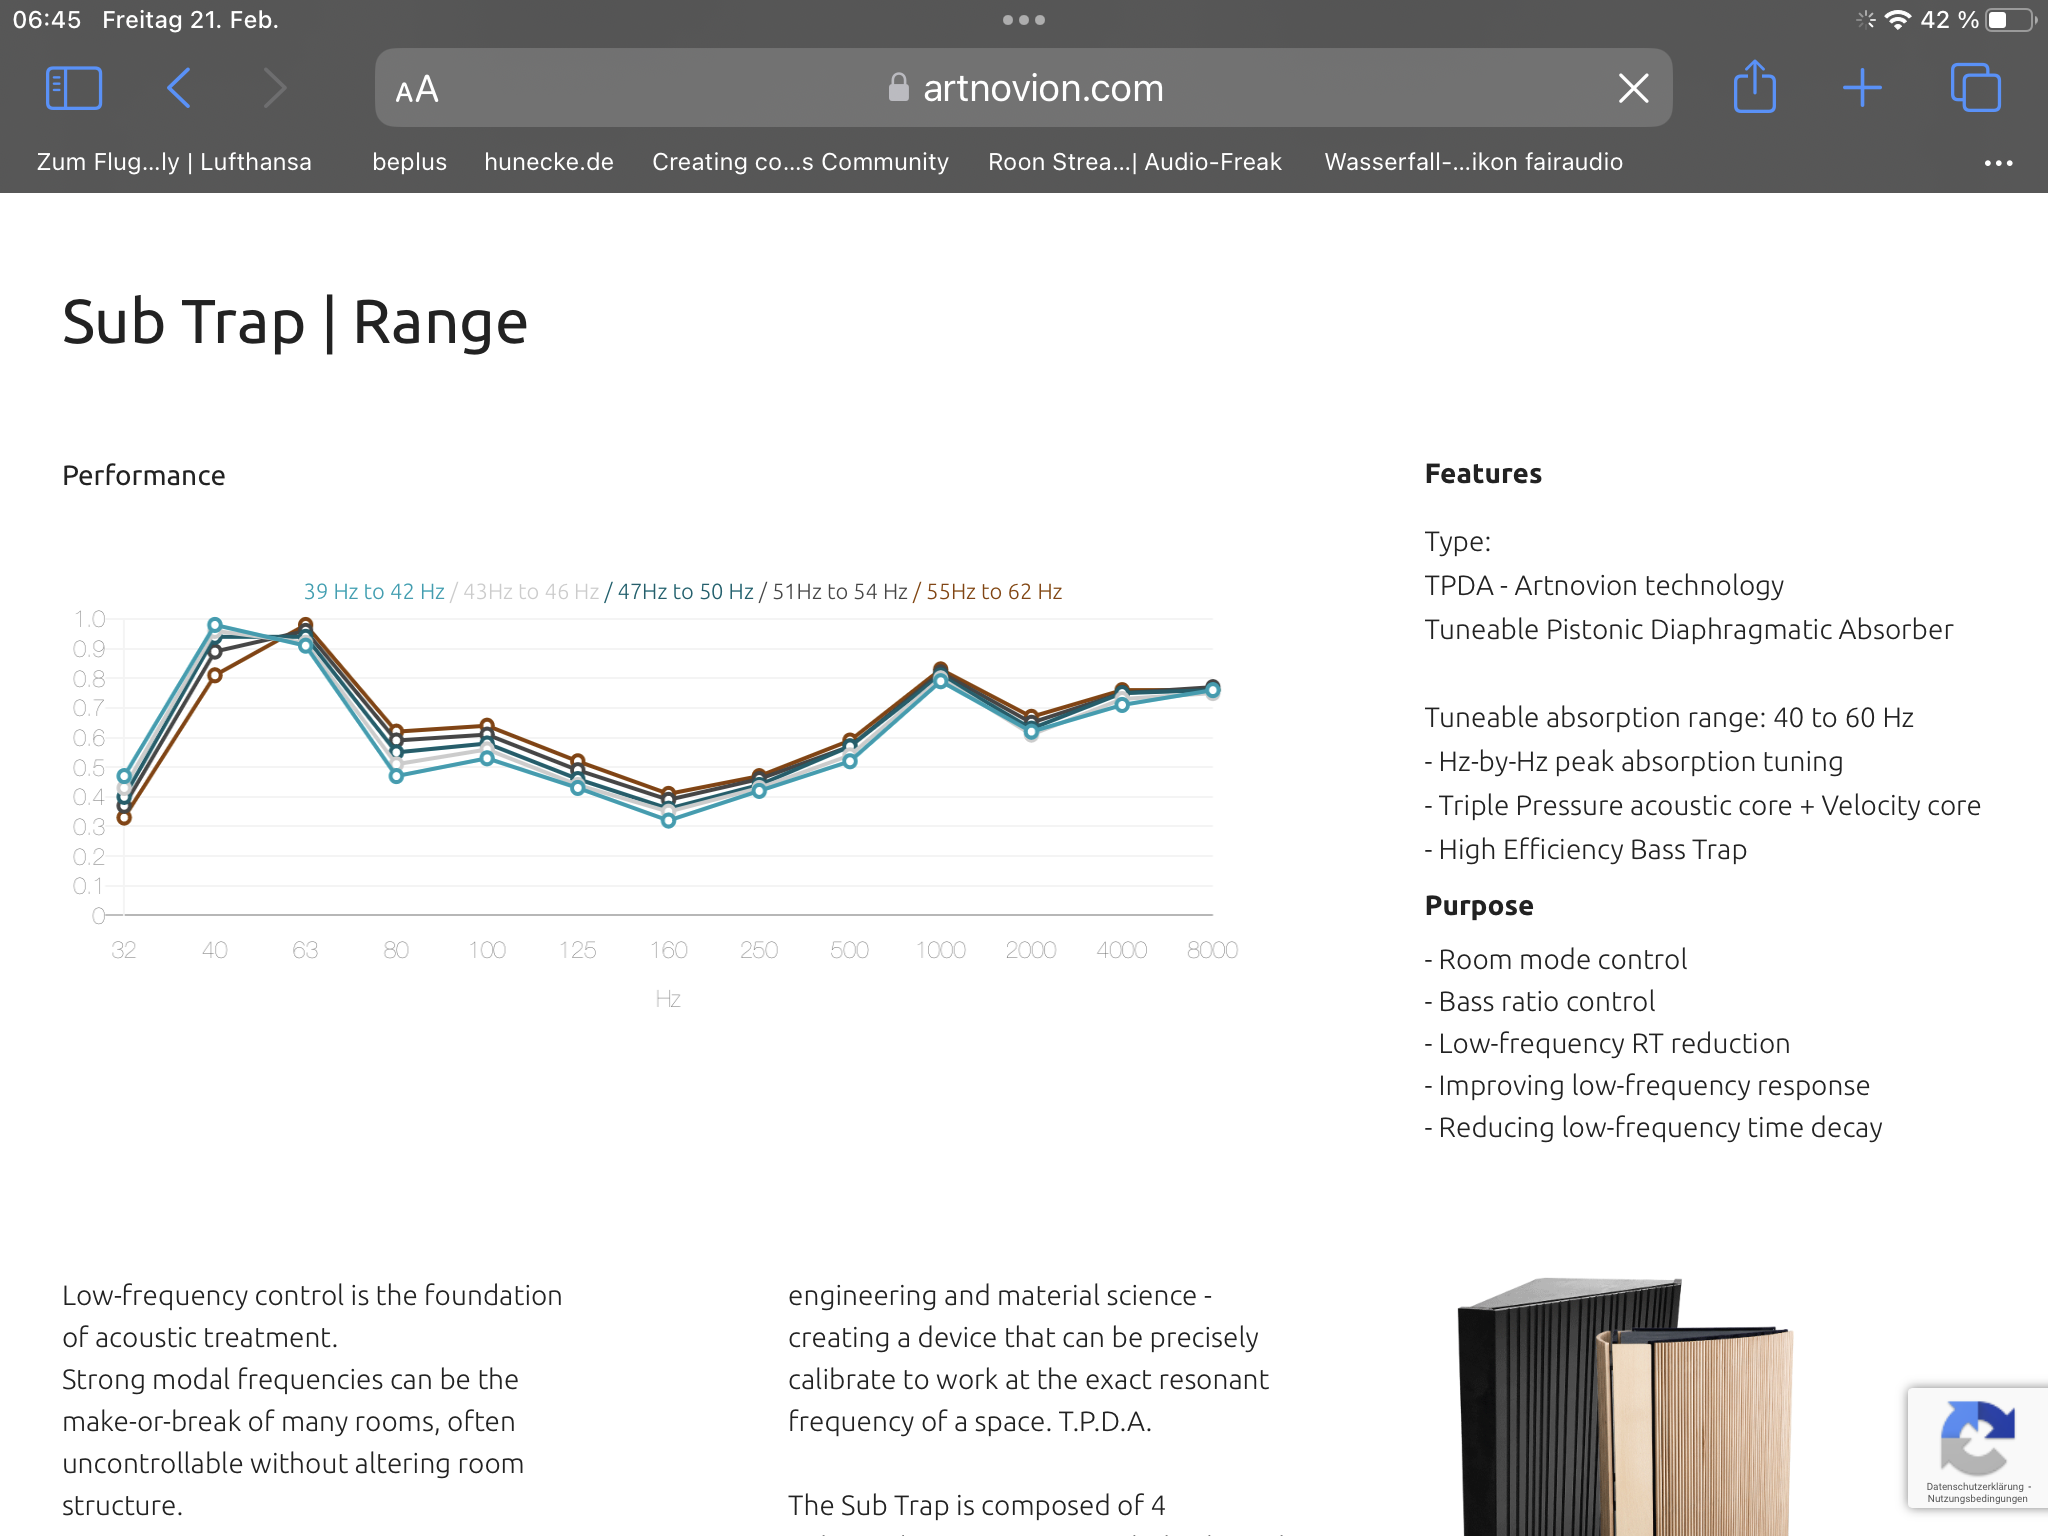Toggle the 51Hz to 54 Hz series

tap(840, 592)
